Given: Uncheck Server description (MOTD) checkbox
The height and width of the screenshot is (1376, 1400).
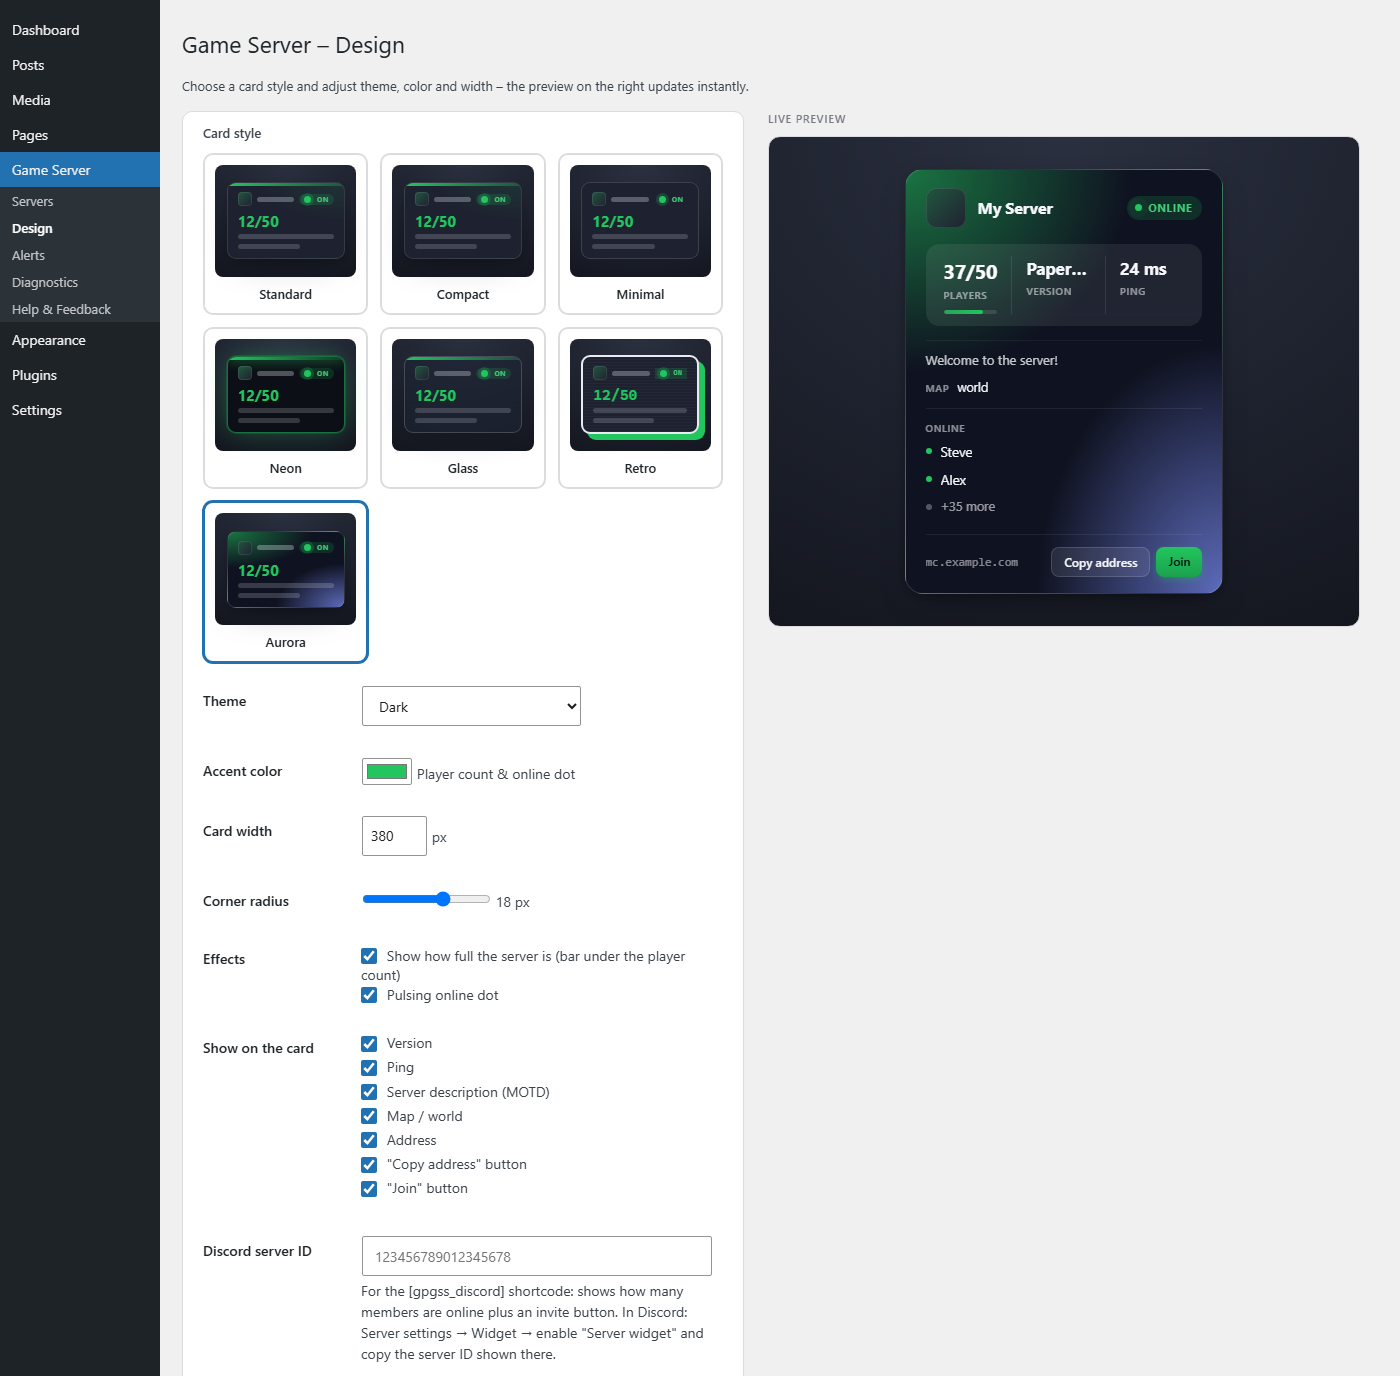Looking at the screenshot, I should click(x=369, y=1092).
